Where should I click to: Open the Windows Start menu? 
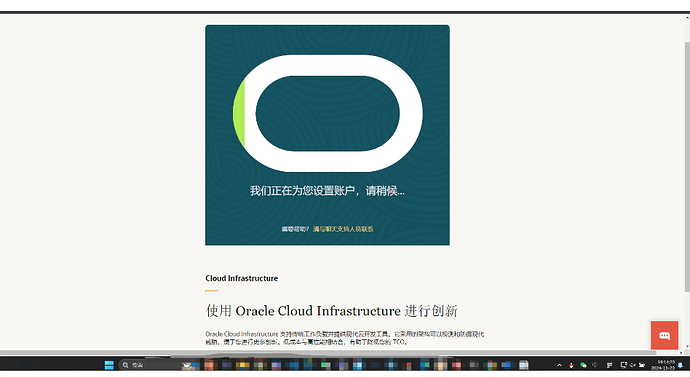click(109, 365)
